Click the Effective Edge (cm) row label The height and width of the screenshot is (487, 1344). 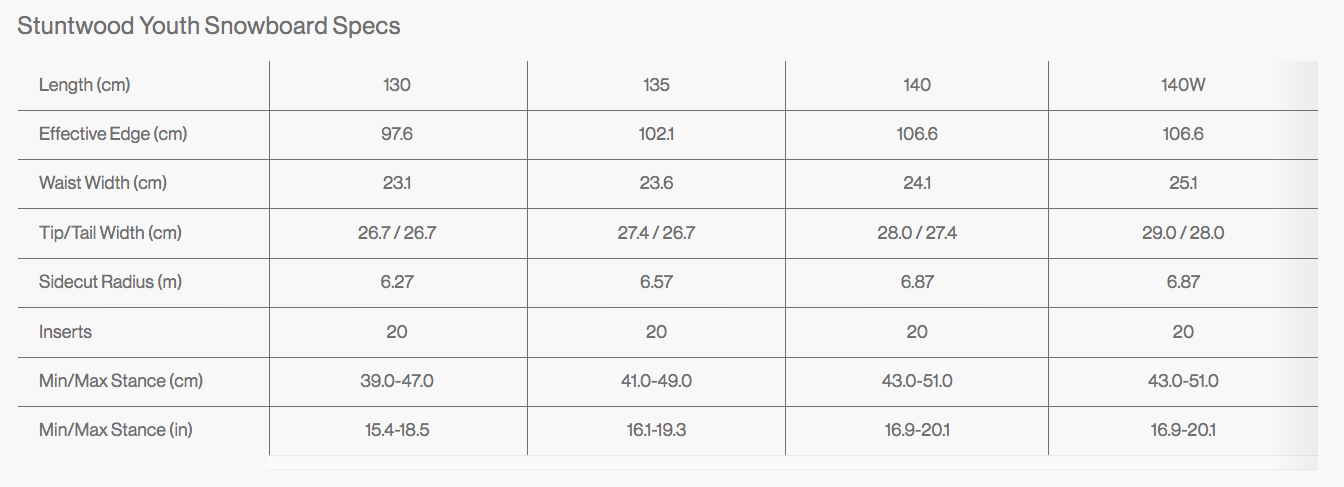click(x=113, y=134)
